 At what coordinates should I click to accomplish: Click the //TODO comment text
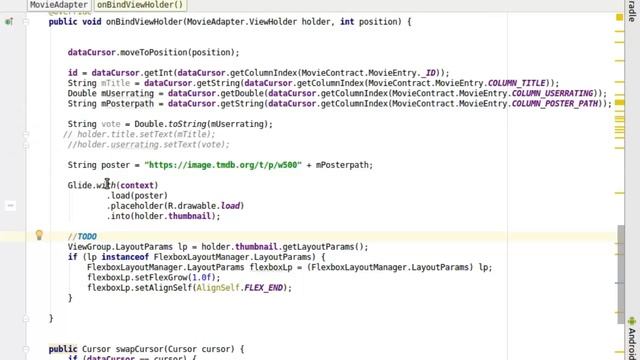82,237
